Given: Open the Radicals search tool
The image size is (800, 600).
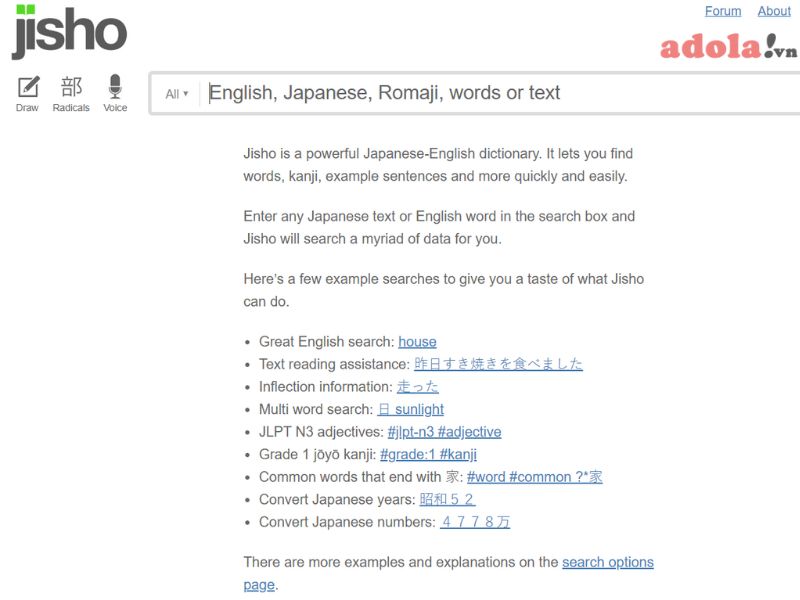Looking at the screenshot, I should pyautogui.click(x=71, y=93).
